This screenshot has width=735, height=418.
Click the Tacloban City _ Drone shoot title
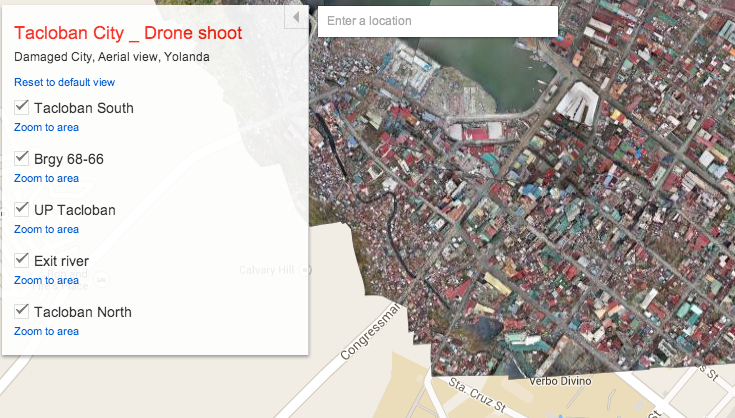click(x=128, y=34)
